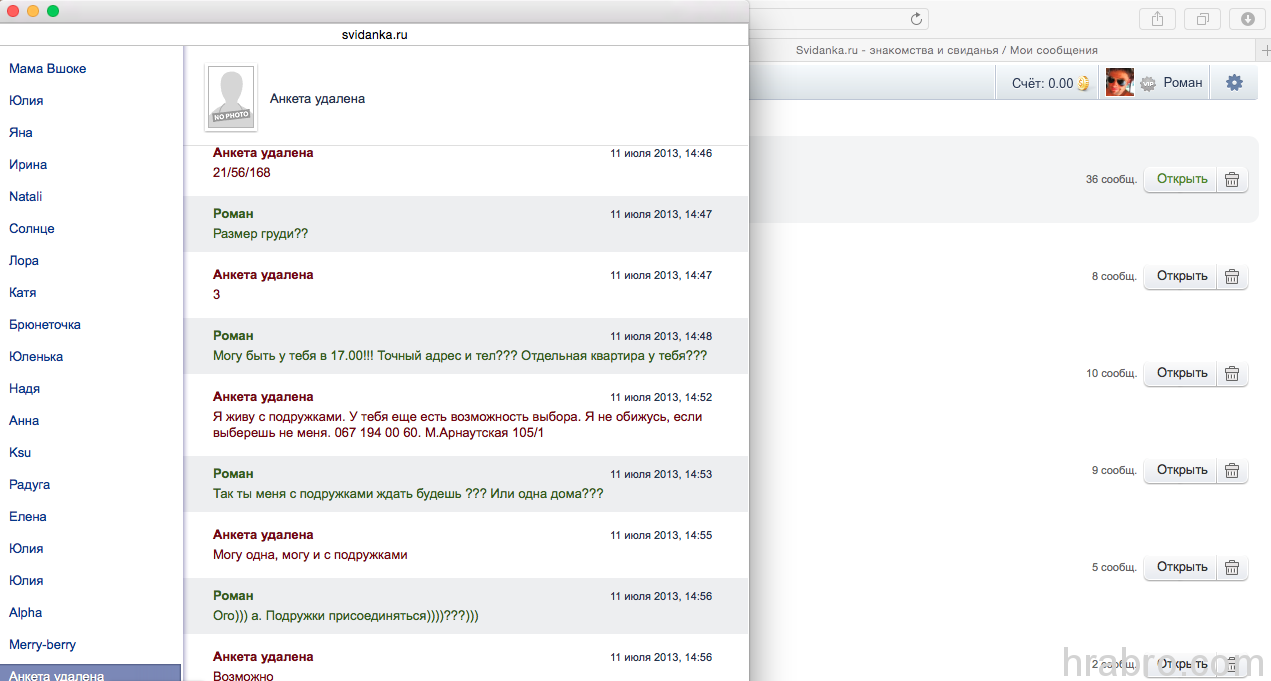Click timestamp 11 июля 2013, 14:52
The image size is (1271, 681).
click(661, 398)
